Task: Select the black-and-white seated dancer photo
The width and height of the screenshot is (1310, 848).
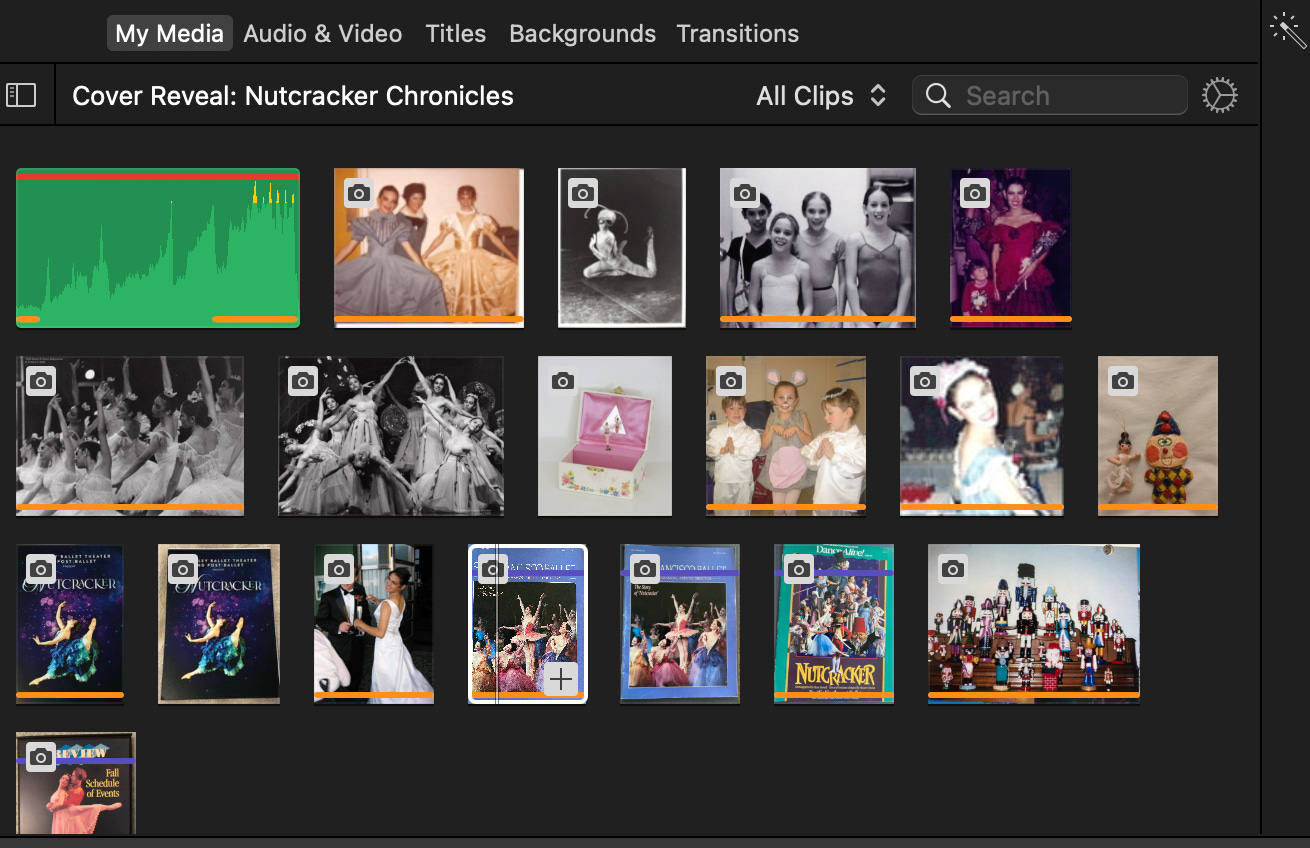Action: 621,247
